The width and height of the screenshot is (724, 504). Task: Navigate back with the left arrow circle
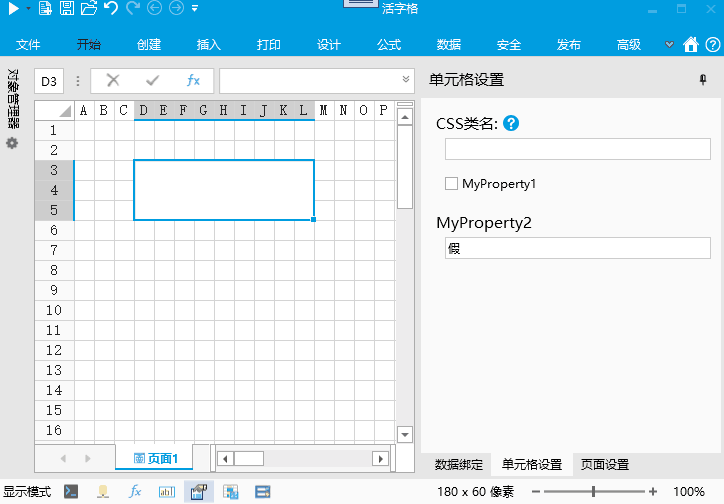(x=154, y=8)
